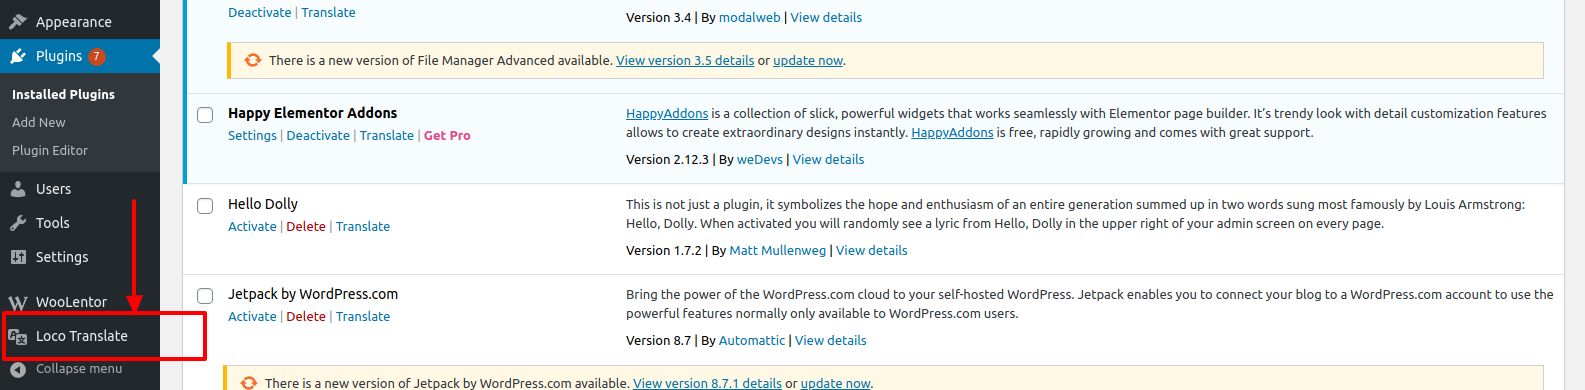Viewport: 1585px width, 390px height.
Task: Open modalweb author link
Action: [750, 17]
